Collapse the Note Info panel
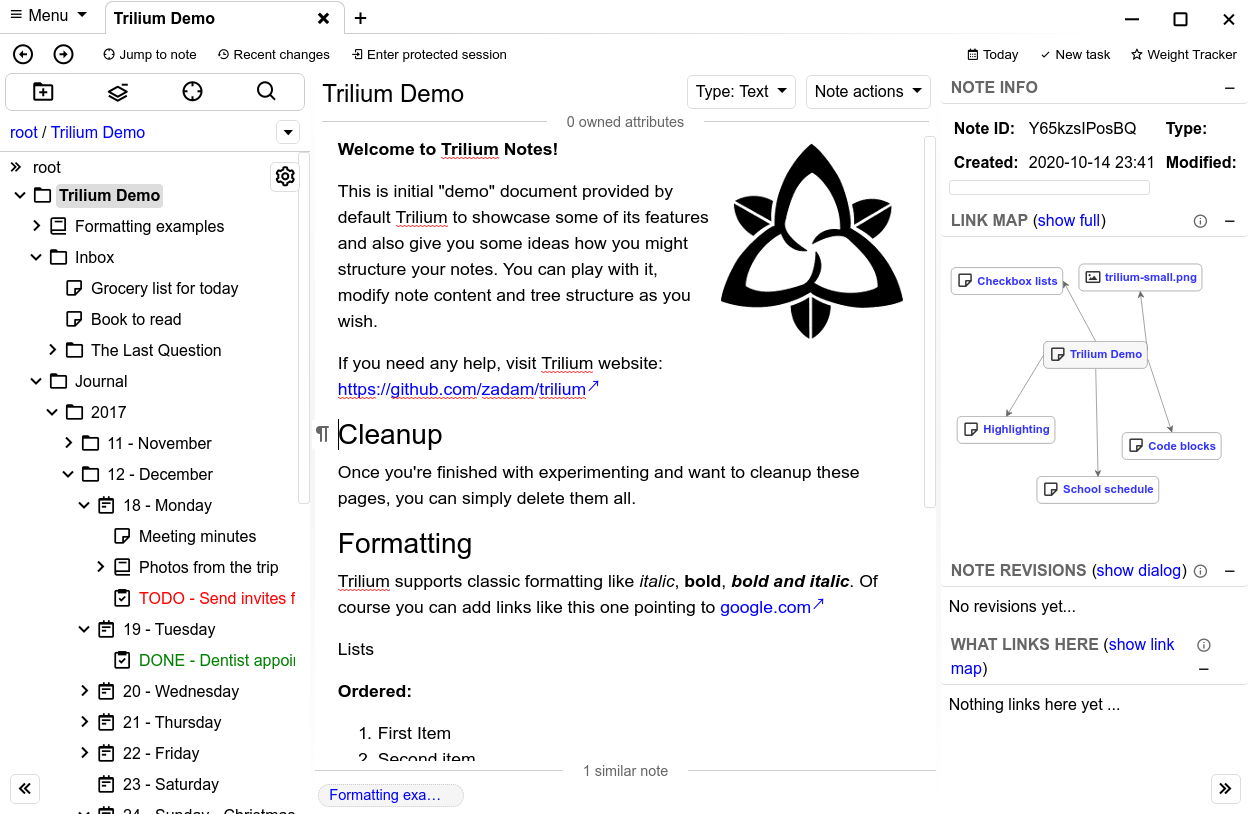1251x814 pixels. (x=1229, y=88)
